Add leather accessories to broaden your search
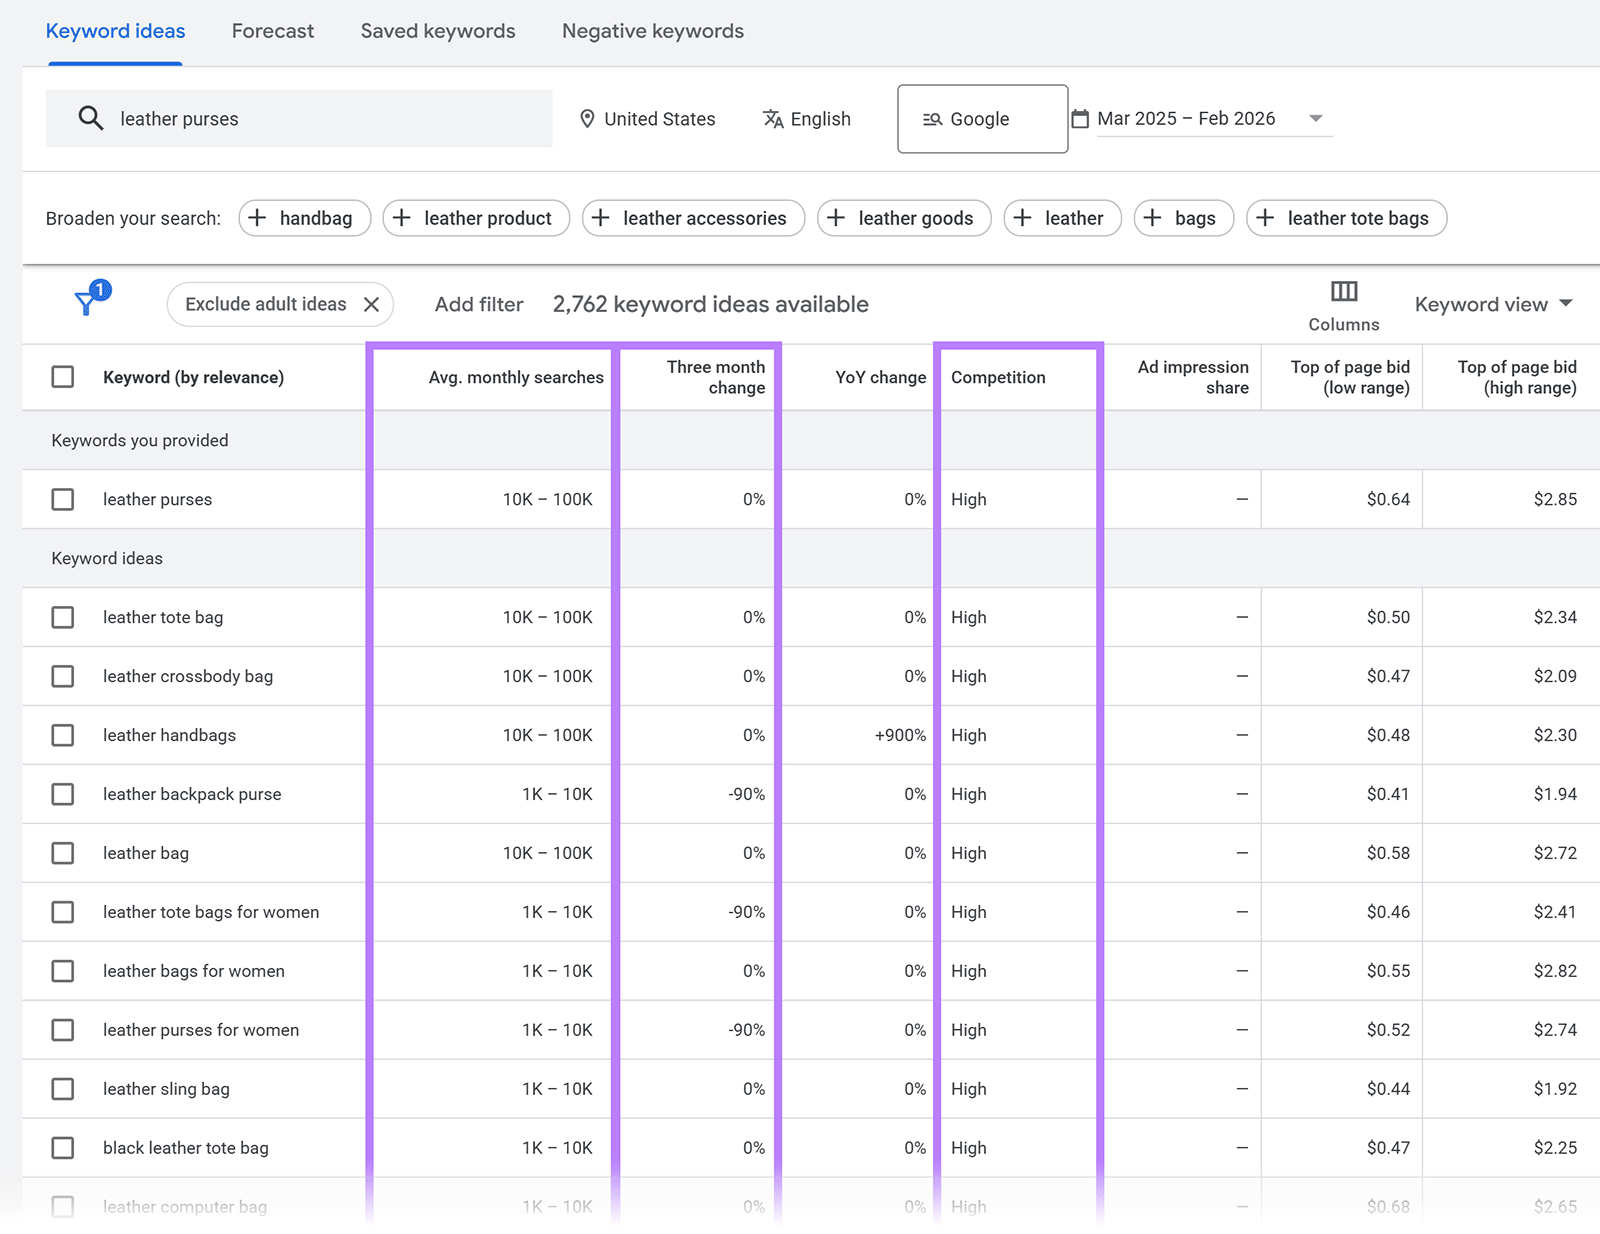The image size is (1600, 1234). (693, 218)
